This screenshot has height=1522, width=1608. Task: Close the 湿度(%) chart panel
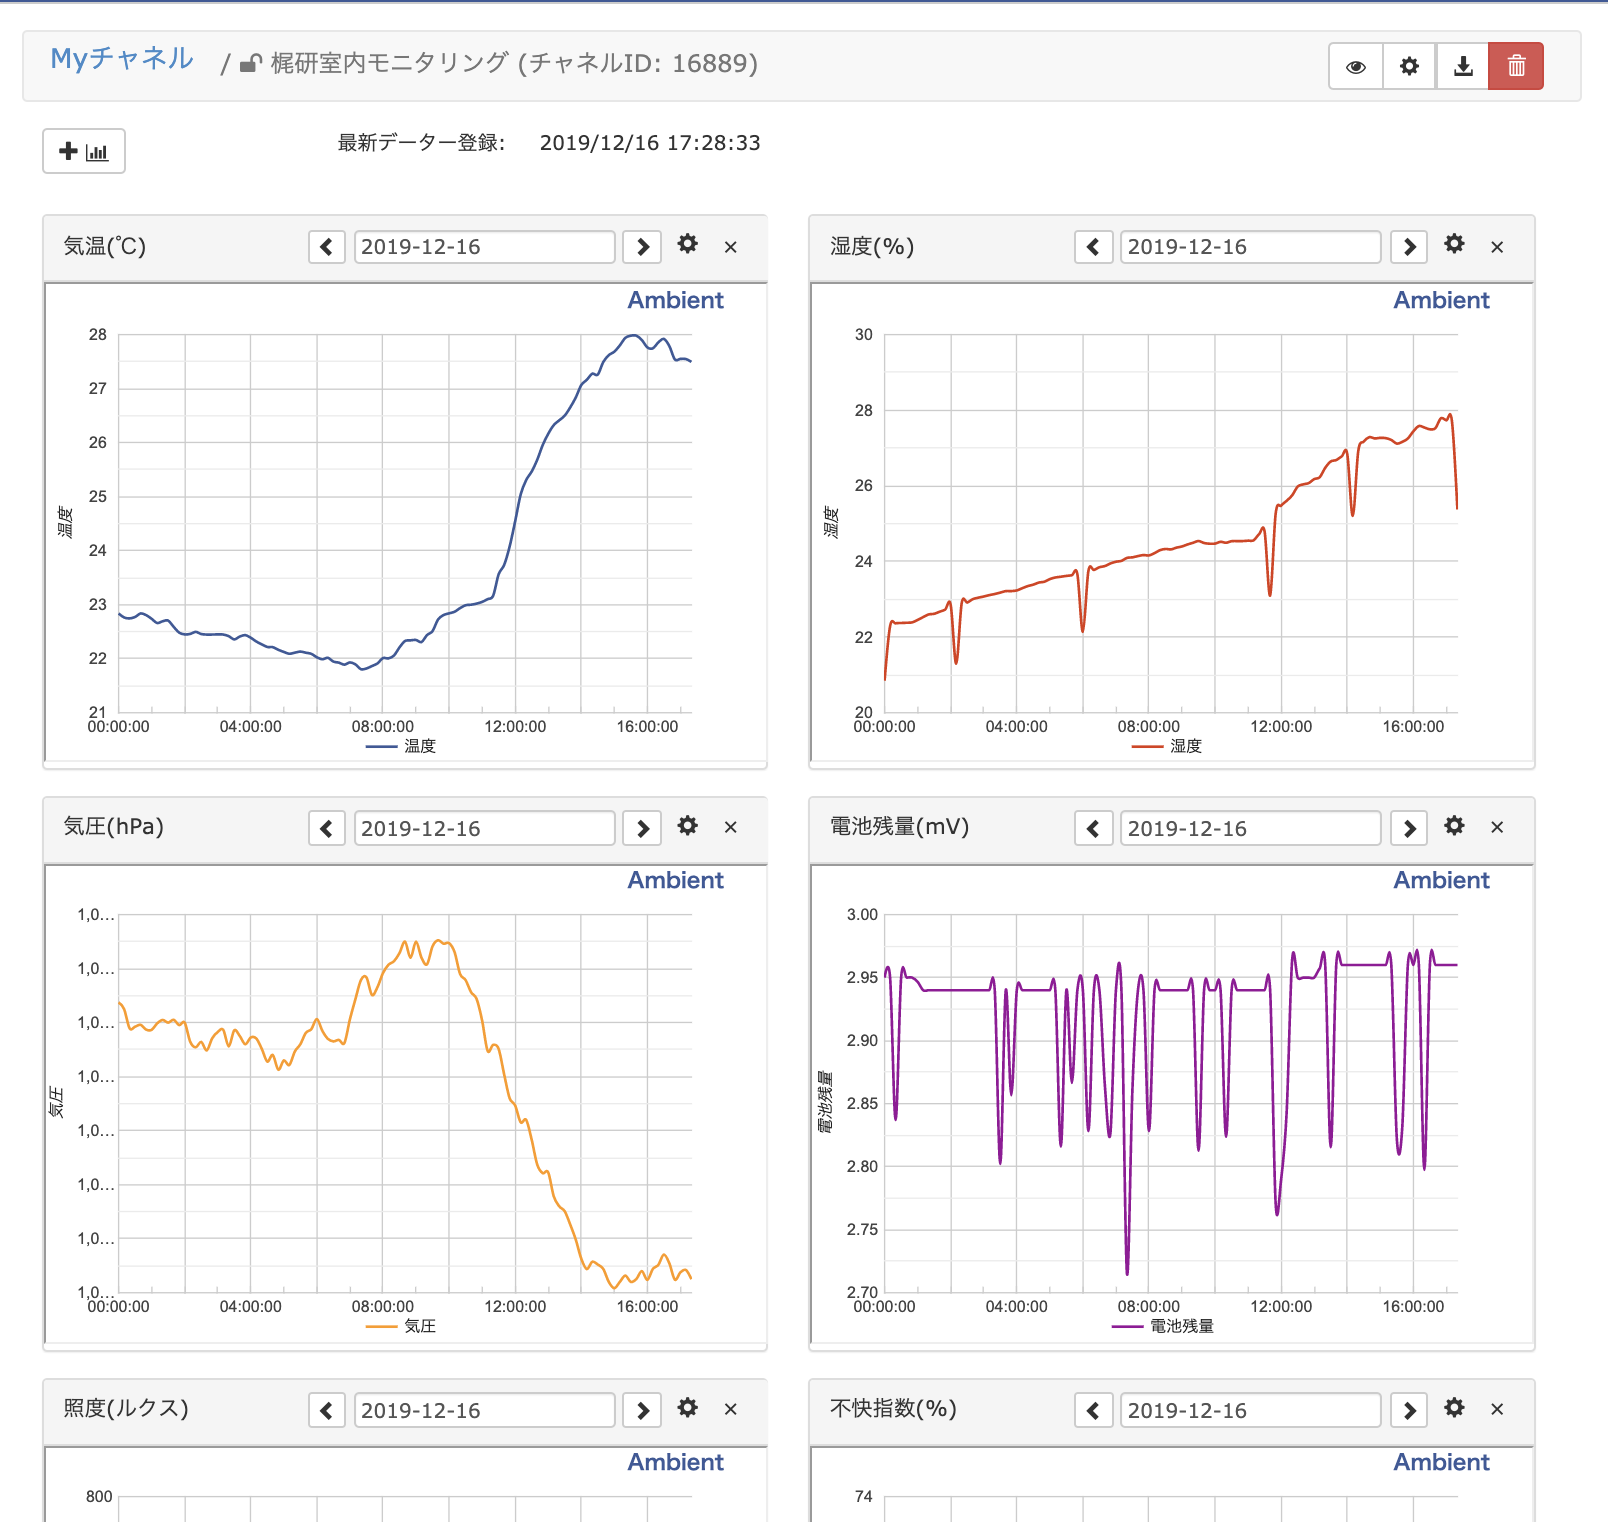(x=1497, y=247)
